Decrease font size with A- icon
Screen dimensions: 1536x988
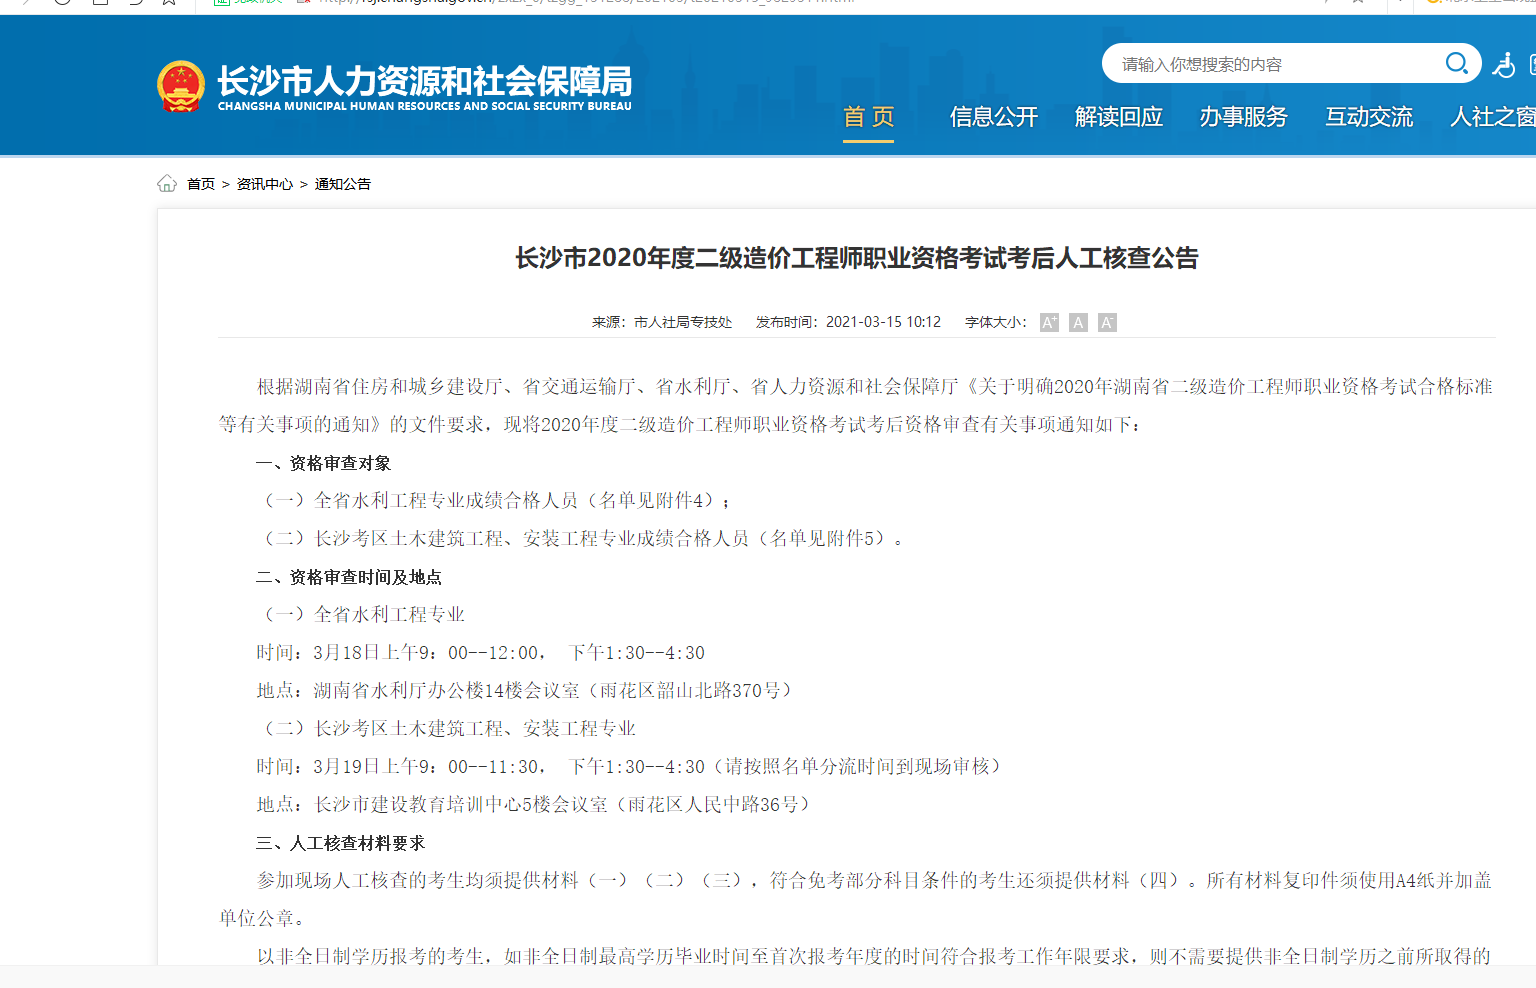1107,322
